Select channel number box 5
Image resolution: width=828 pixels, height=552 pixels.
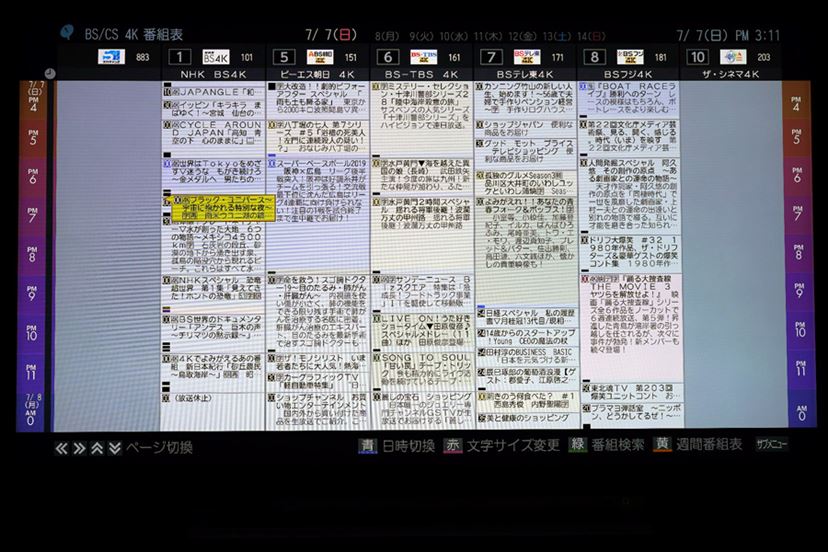click(x=284, y=57)
